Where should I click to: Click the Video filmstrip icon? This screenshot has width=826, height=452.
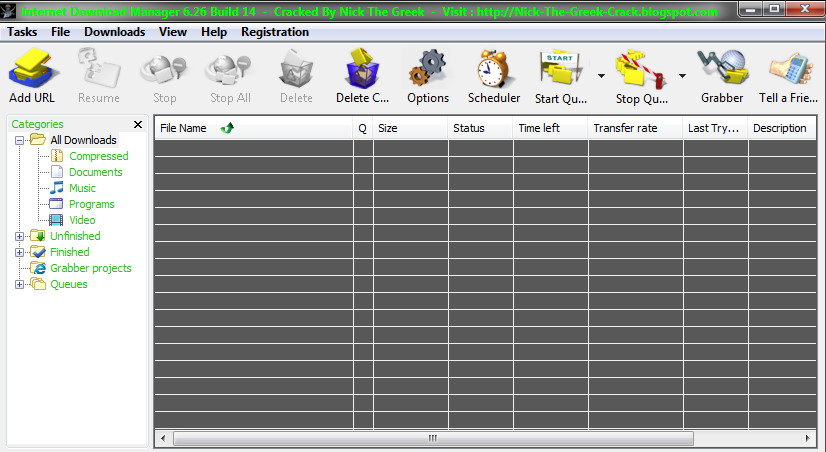coord(56,220)
